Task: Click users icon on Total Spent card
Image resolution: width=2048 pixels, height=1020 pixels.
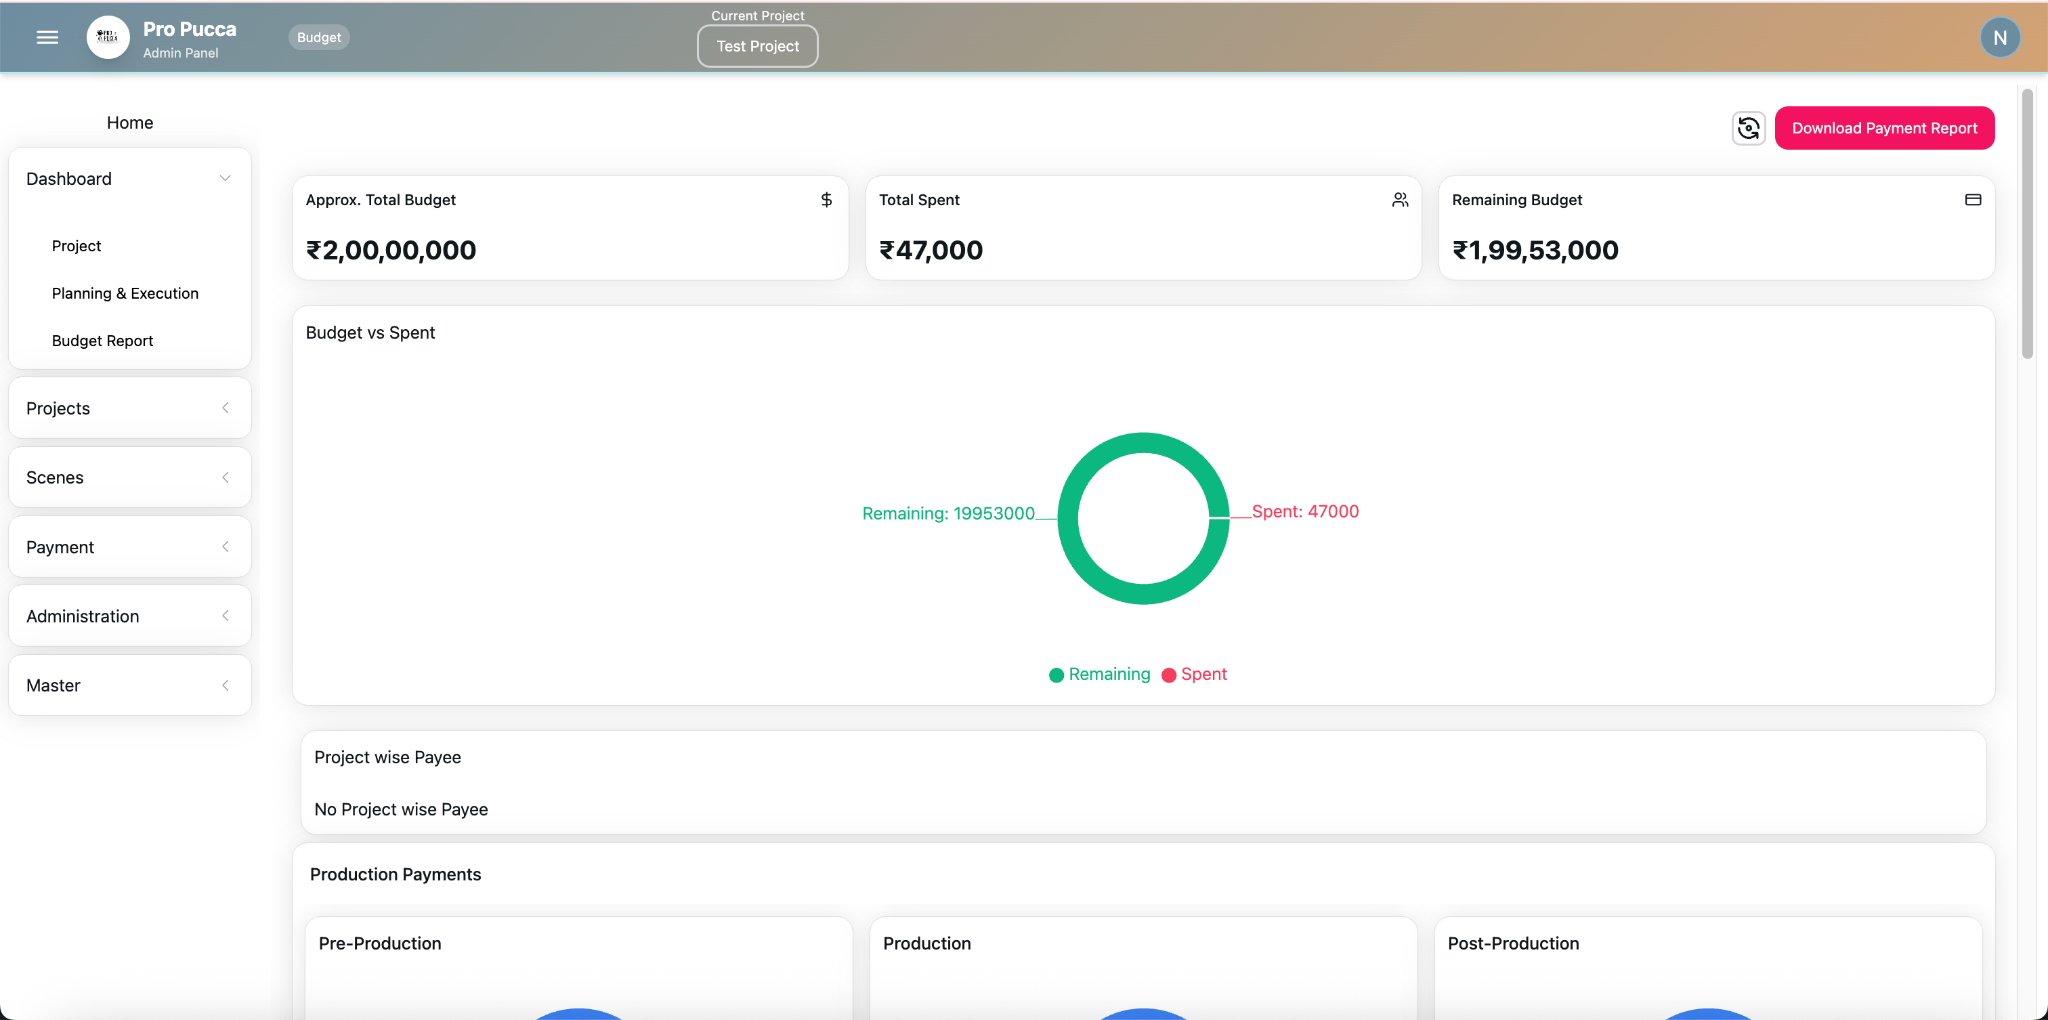Action: click(x=1400, y=200)
